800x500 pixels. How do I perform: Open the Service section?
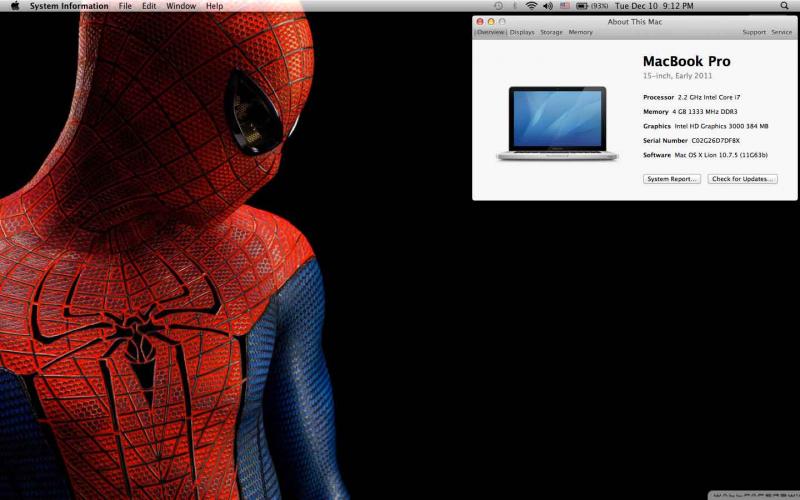click(782, 32)
